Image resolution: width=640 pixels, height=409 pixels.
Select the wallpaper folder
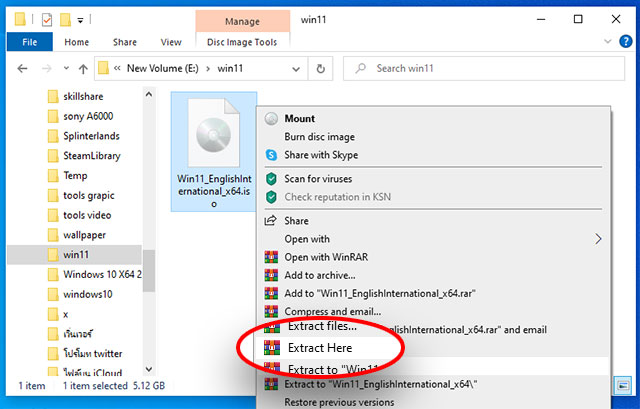click(x=84, y=235)
